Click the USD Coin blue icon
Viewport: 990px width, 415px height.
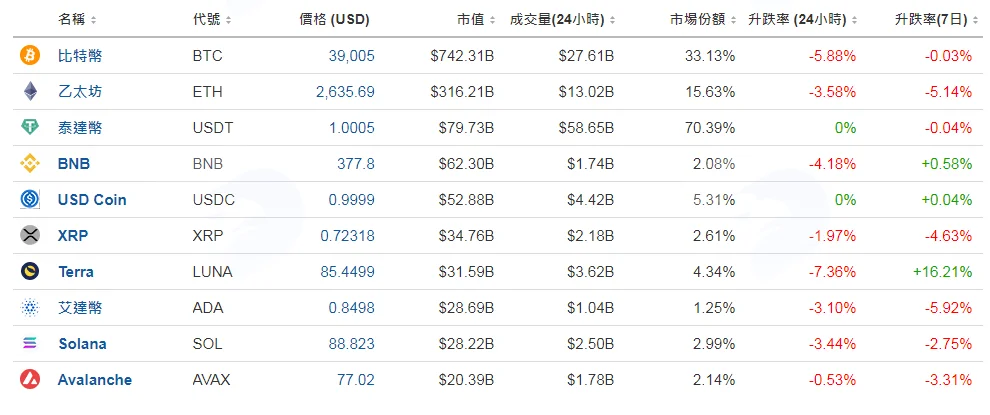(x=30, y=200)
